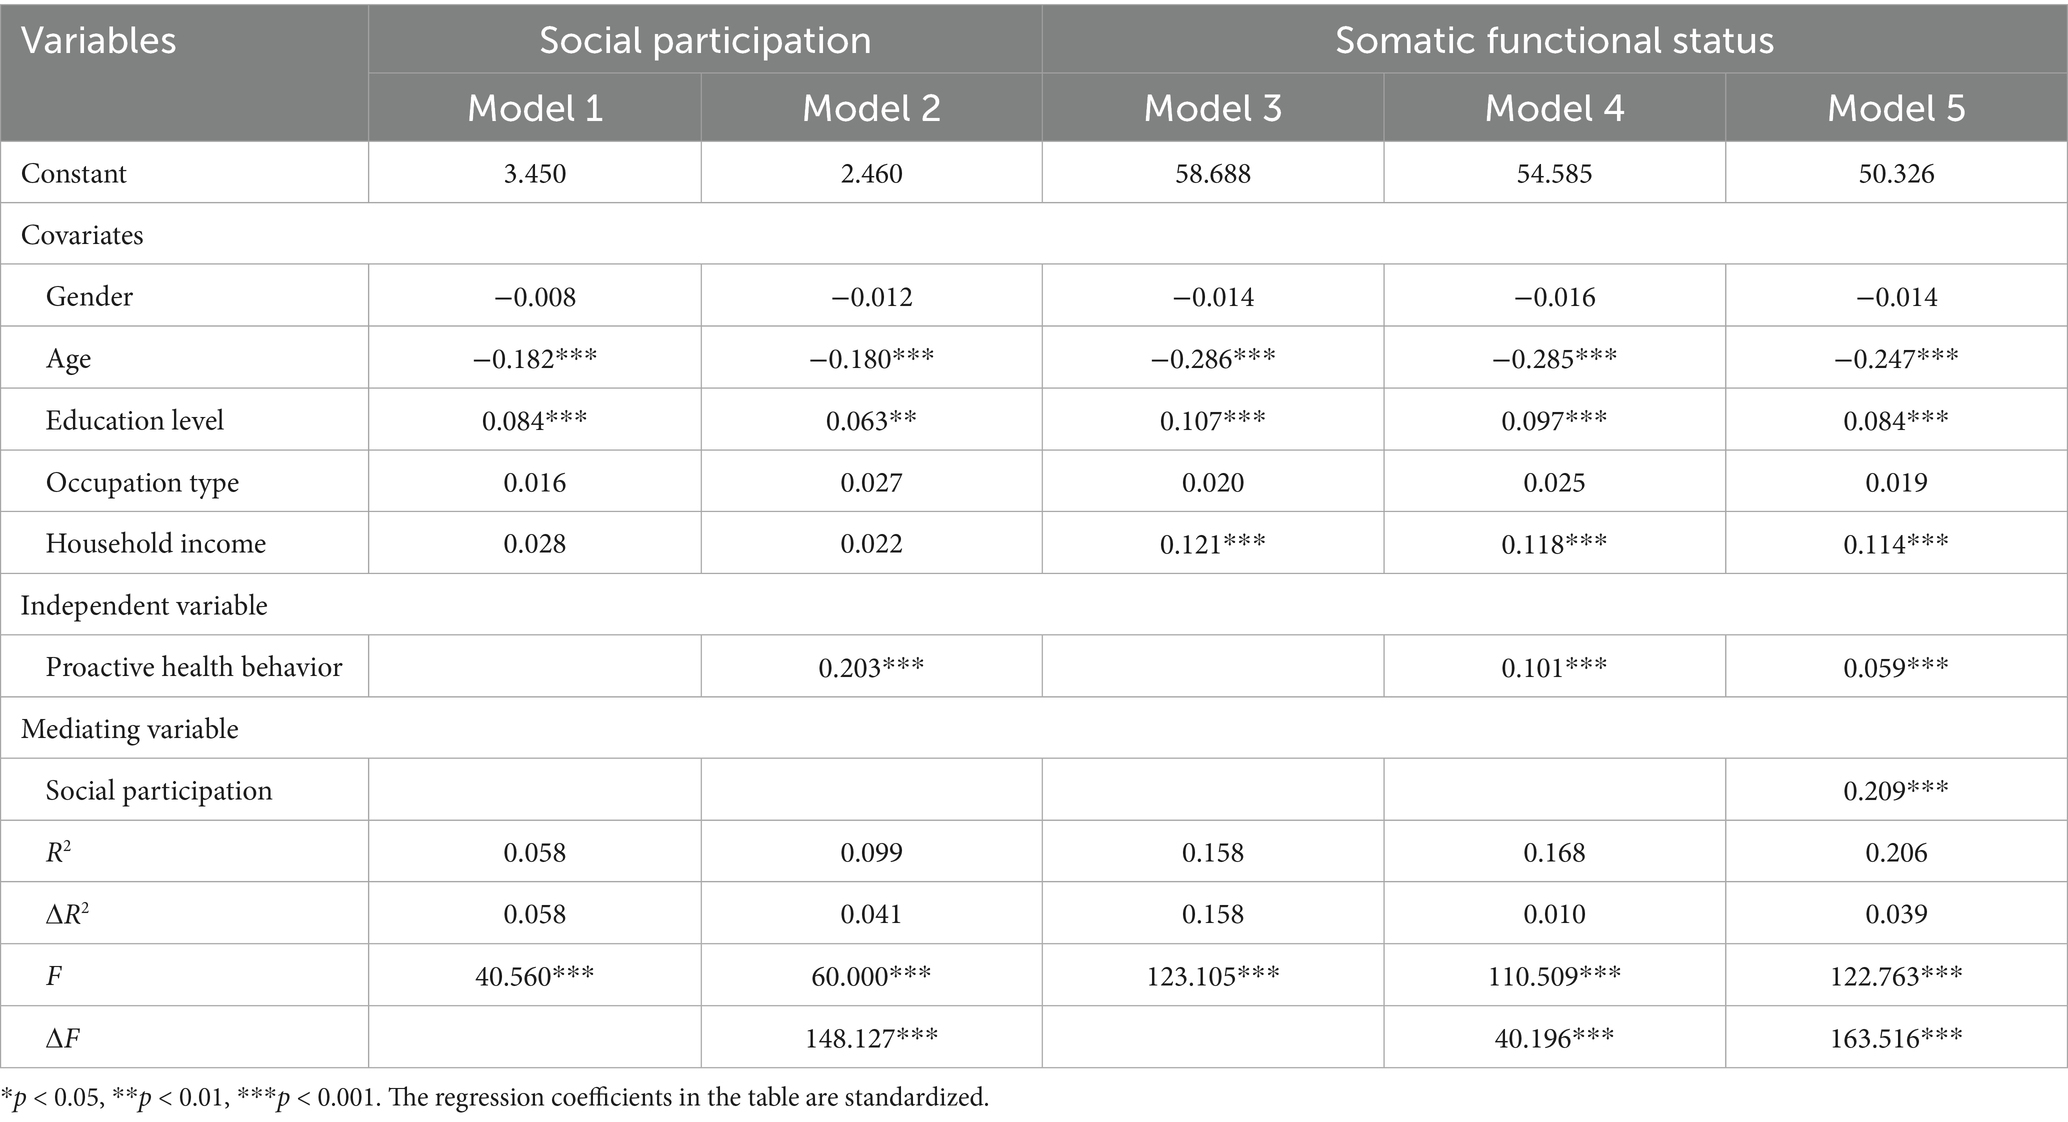This screenshot has width=2068, height=1122.
Task: Click the Variables column header
Action: click(99, 42)
